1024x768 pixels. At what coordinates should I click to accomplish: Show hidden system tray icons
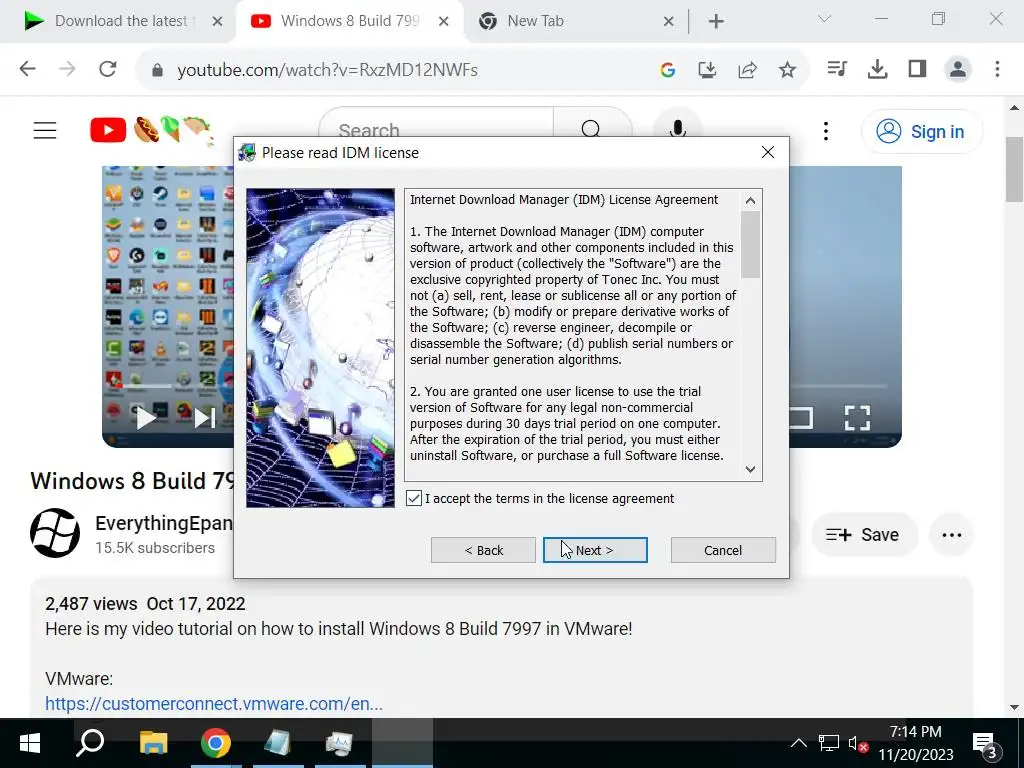[x=798, y=743]
